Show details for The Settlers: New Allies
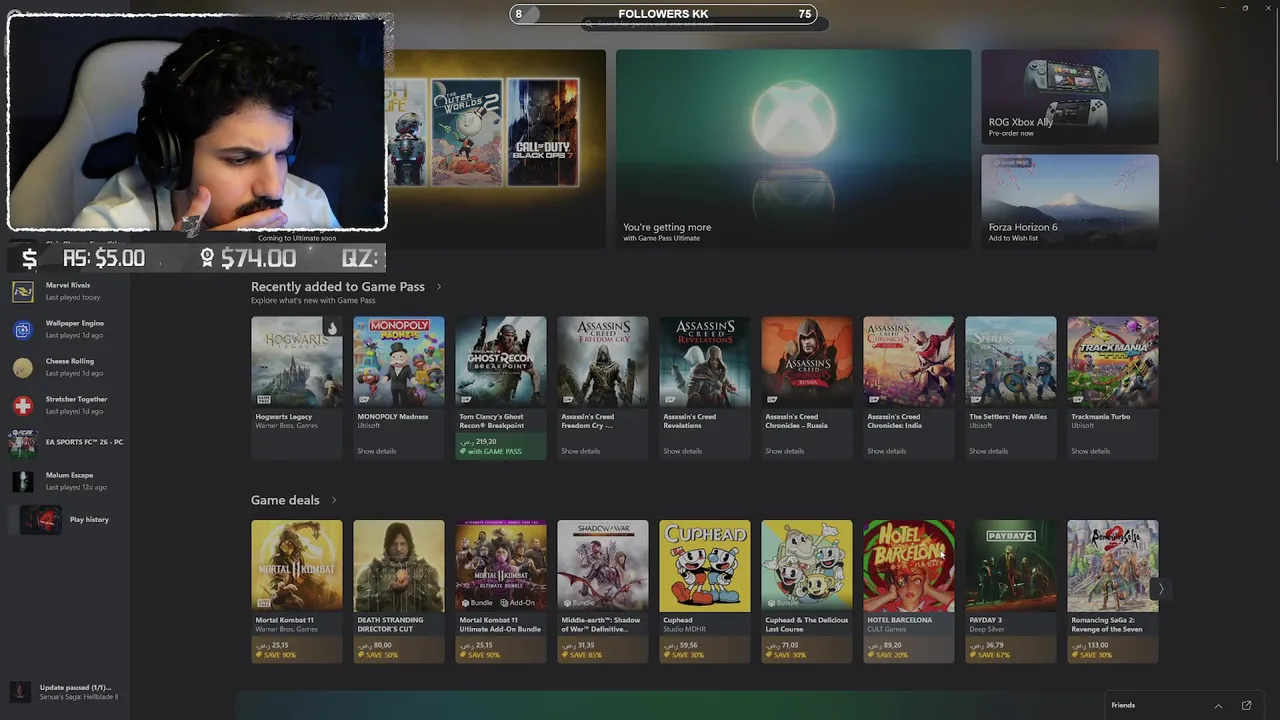 pyautogui.click(x=989, y=451)
